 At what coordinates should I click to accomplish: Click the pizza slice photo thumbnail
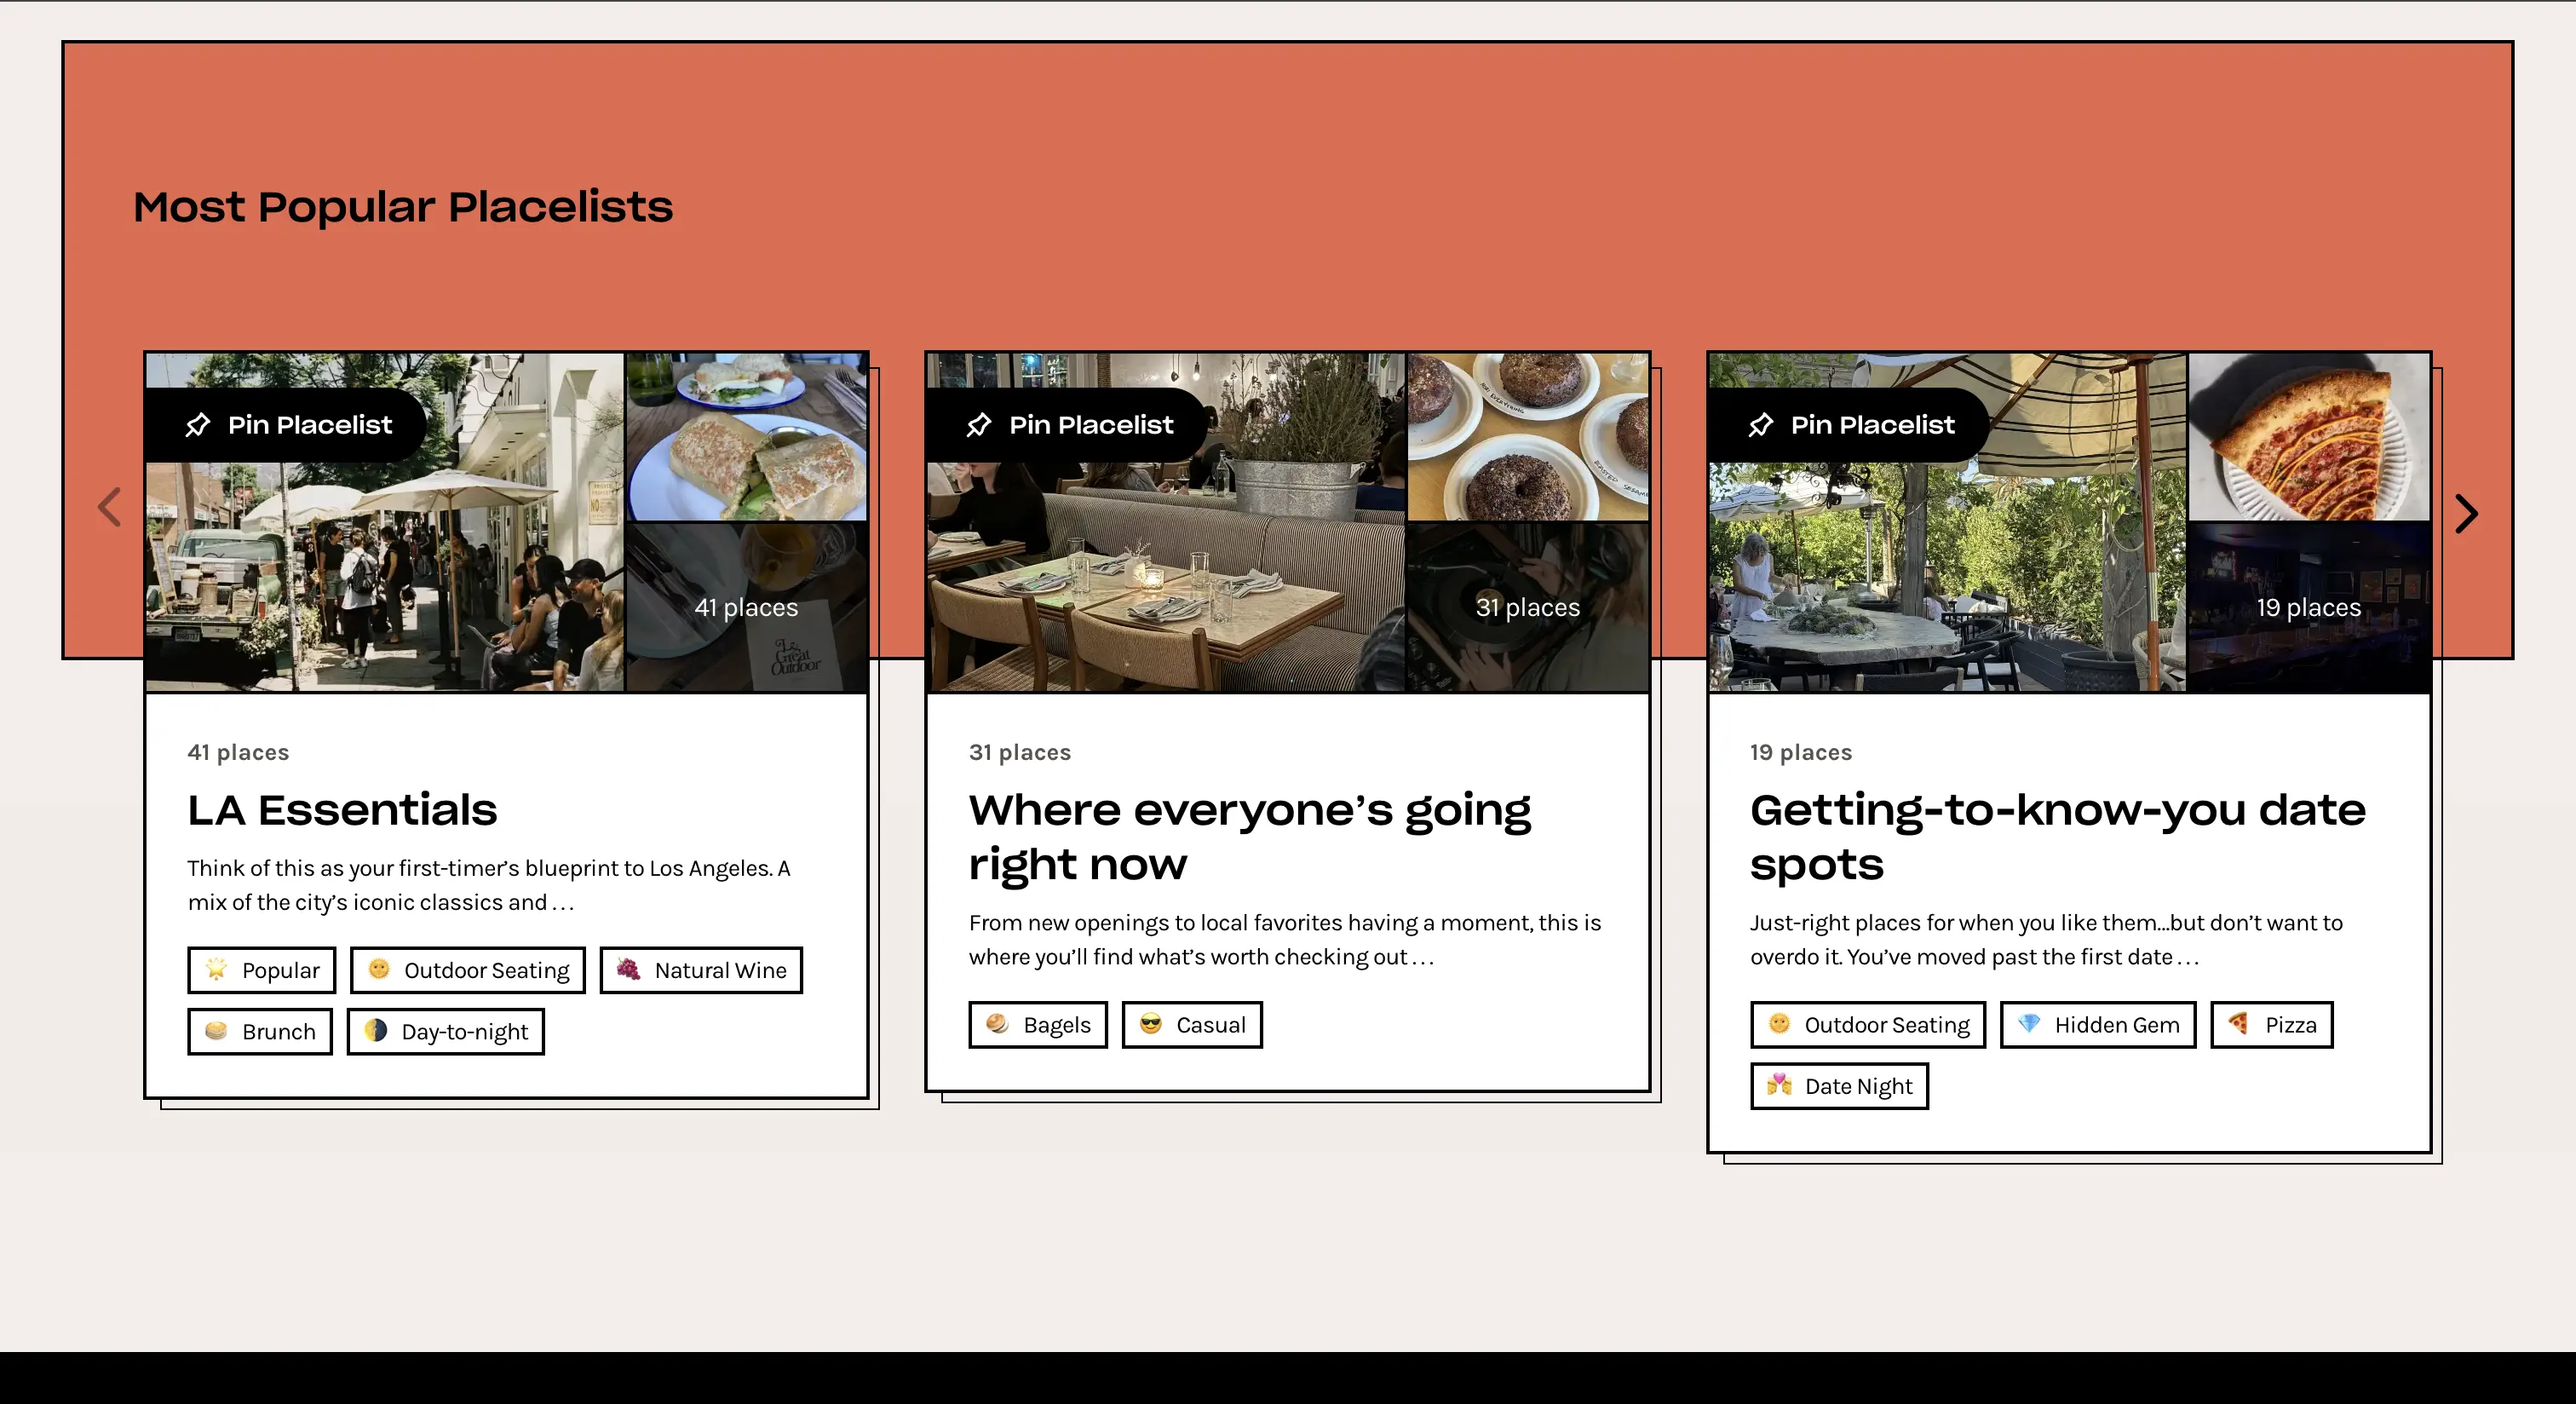[2309, 437]
